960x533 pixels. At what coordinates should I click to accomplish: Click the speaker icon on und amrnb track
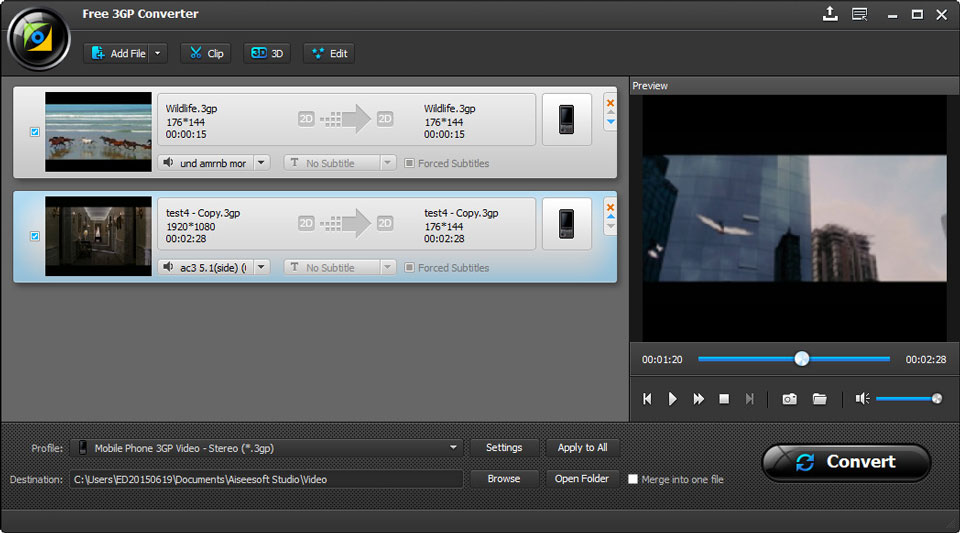point(168,163)
